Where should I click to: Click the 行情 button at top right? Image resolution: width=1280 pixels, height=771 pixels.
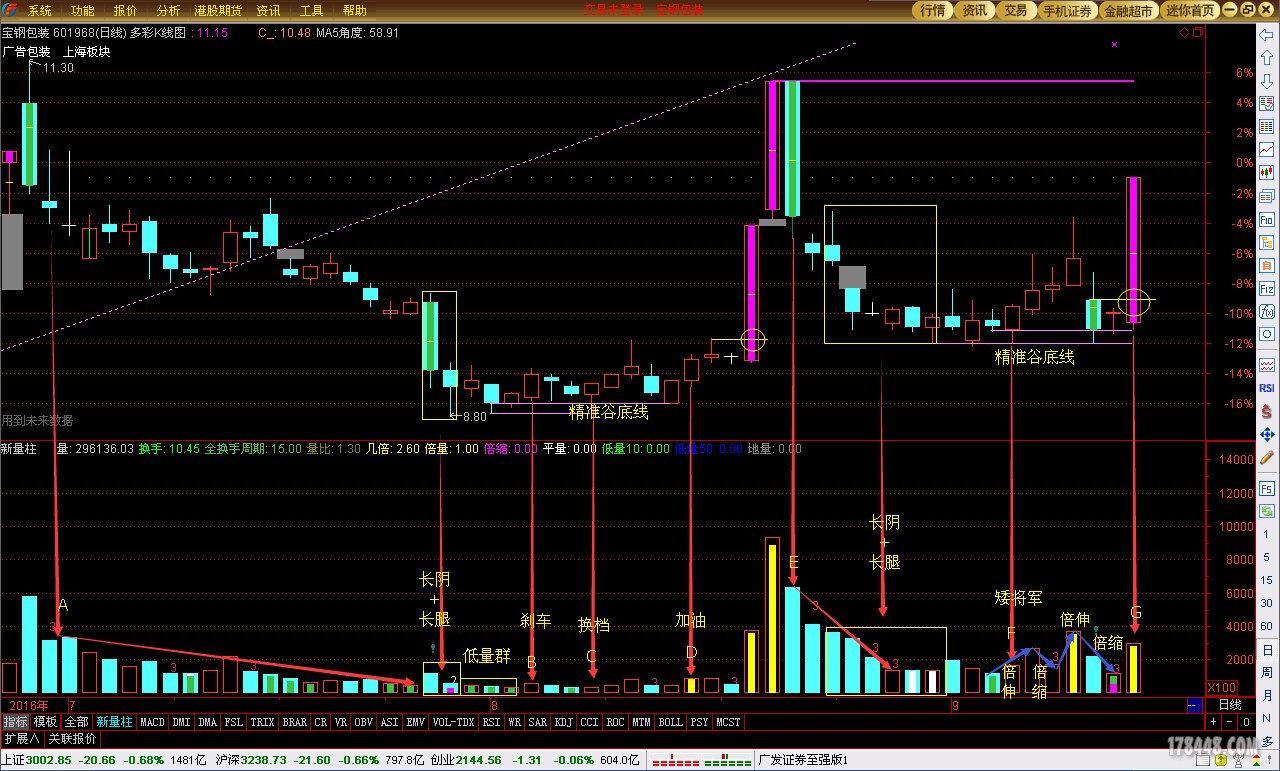click(933, 10)
